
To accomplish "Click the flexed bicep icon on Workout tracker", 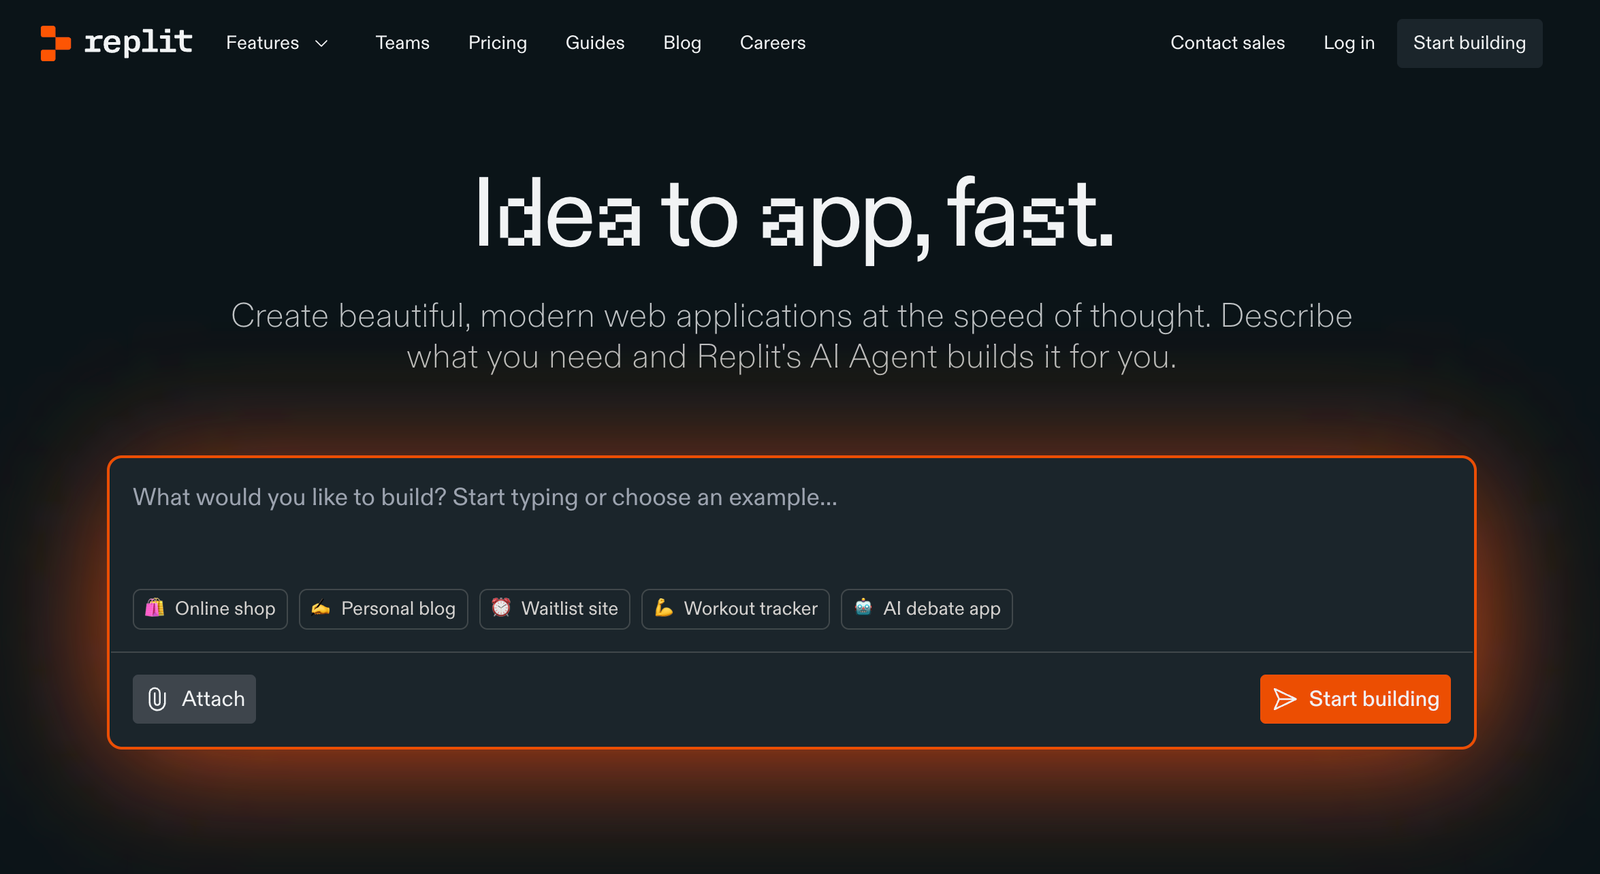I will (x=664, y=607).
